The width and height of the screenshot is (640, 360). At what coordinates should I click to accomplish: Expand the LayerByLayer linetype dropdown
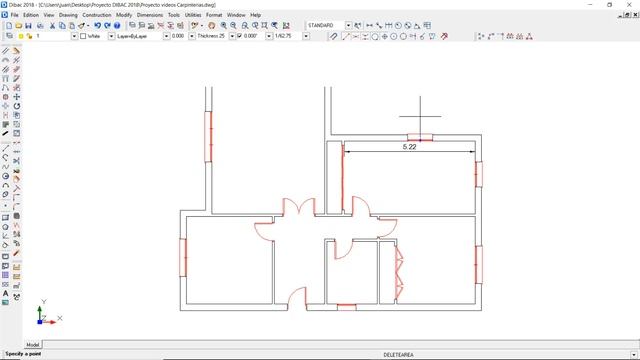pyautogui.click(x=167, y=36)
